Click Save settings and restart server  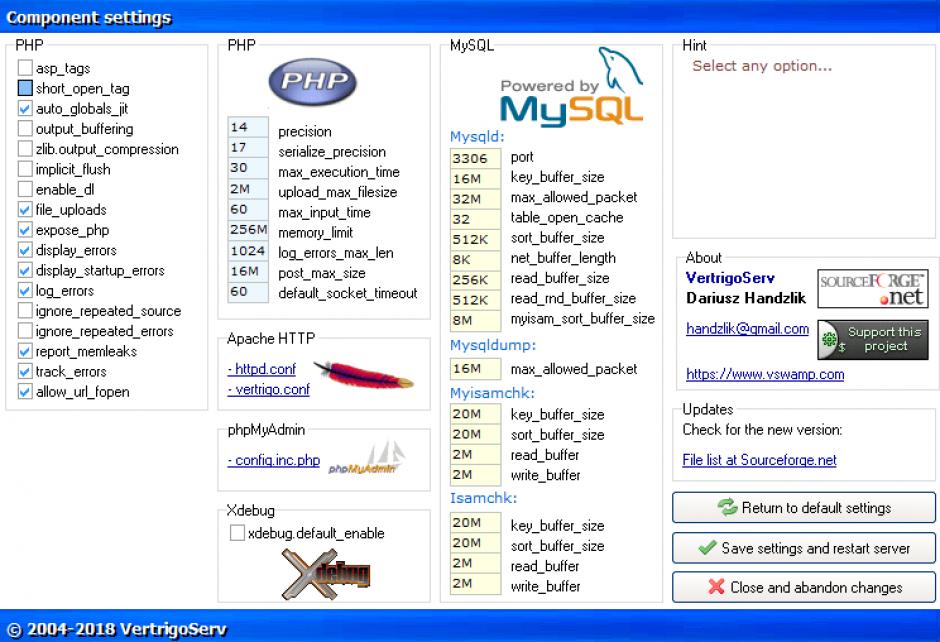point(803,548)
